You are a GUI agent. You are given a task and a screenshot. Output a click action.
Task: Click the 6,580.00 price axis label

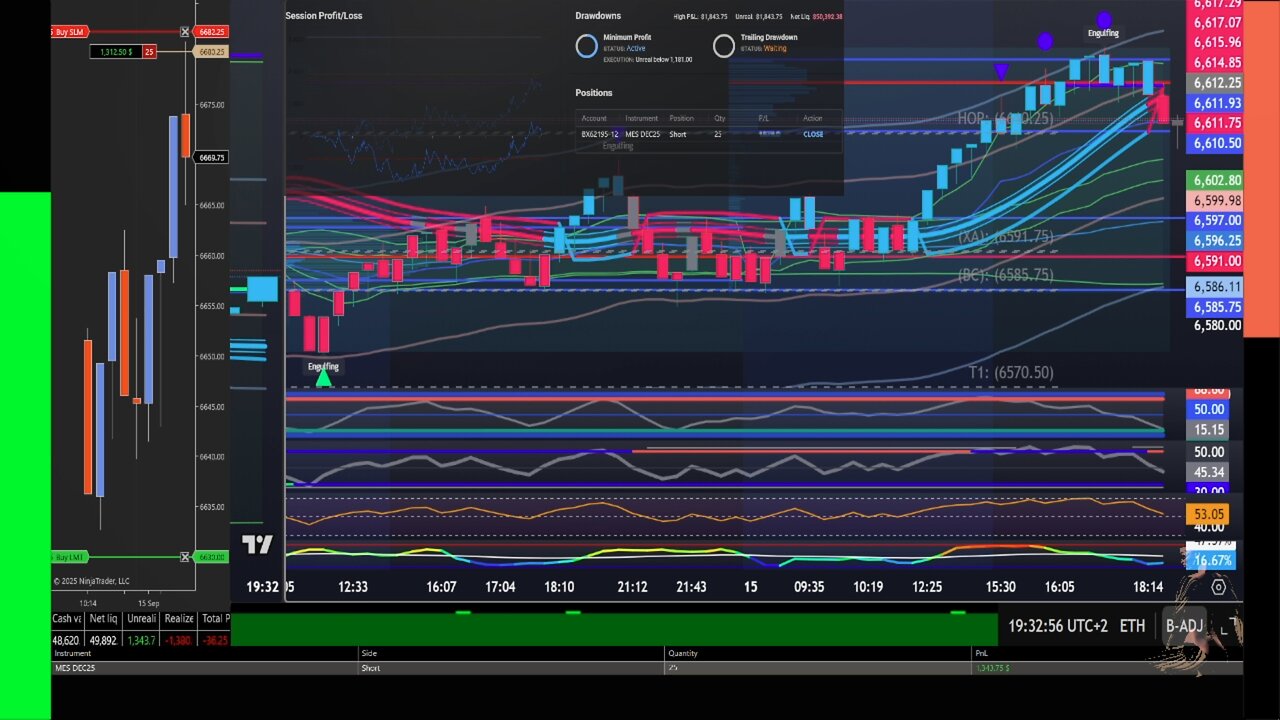1217,325
